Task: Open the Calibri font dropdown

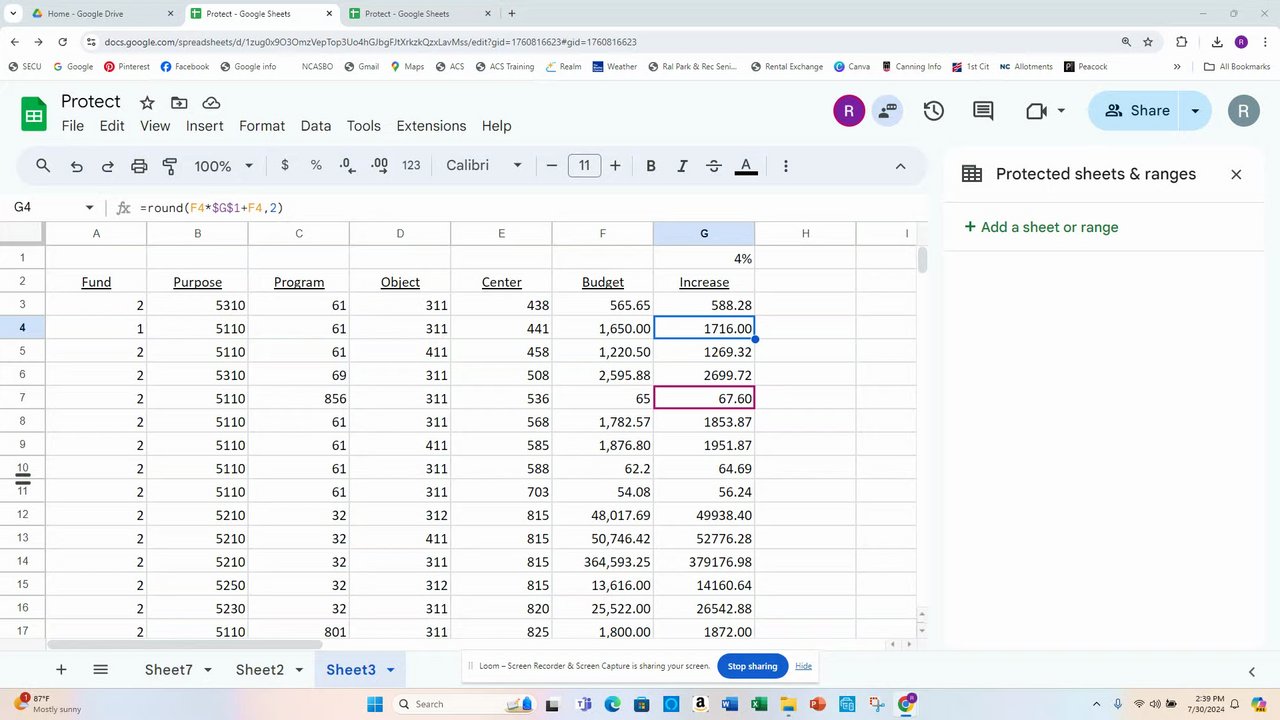Action: pos(484,166)
